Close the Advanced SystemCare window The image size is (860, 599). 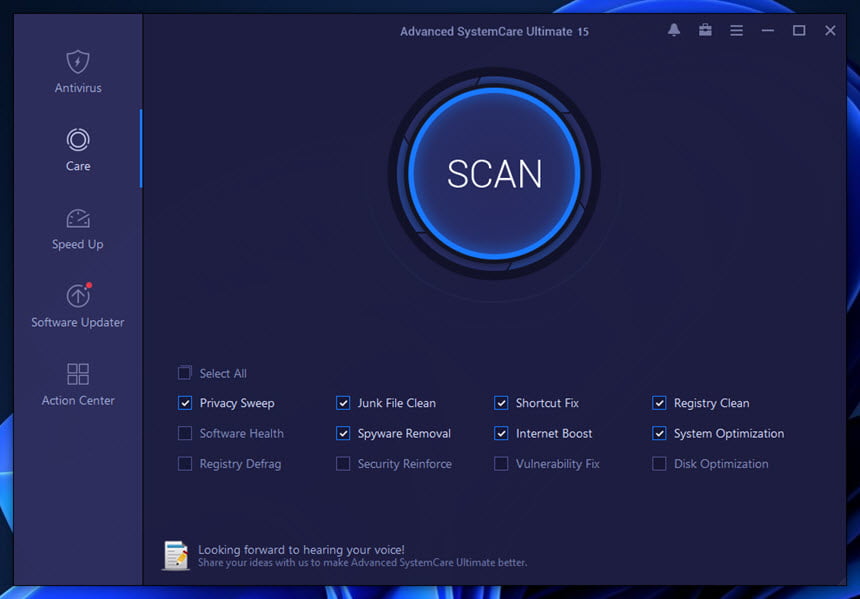pyautogui.click(x=830, y=31)
